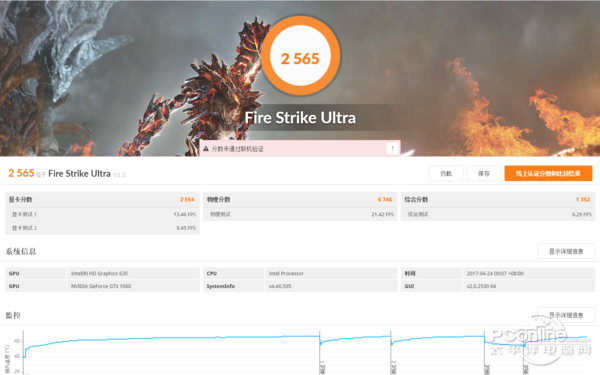Viewport: 600px width, 375px height.
Task: Select the 显卡分数 graphics score 2 554 header
Action: [x=102, y=199]
